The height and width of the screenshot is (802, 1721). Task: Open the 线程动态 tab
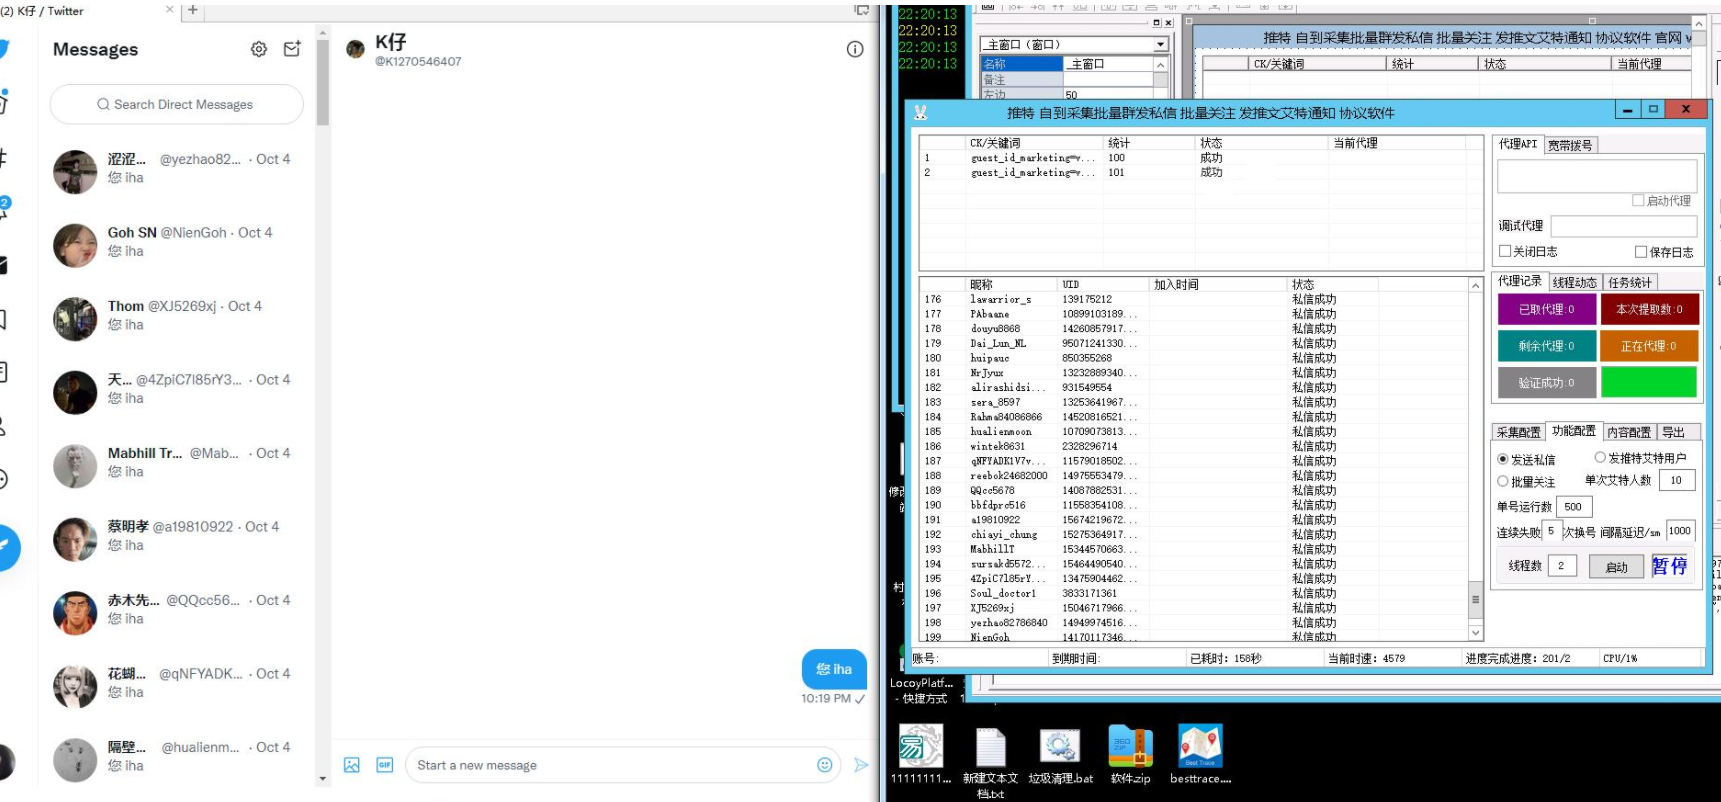click(1574, 283)
